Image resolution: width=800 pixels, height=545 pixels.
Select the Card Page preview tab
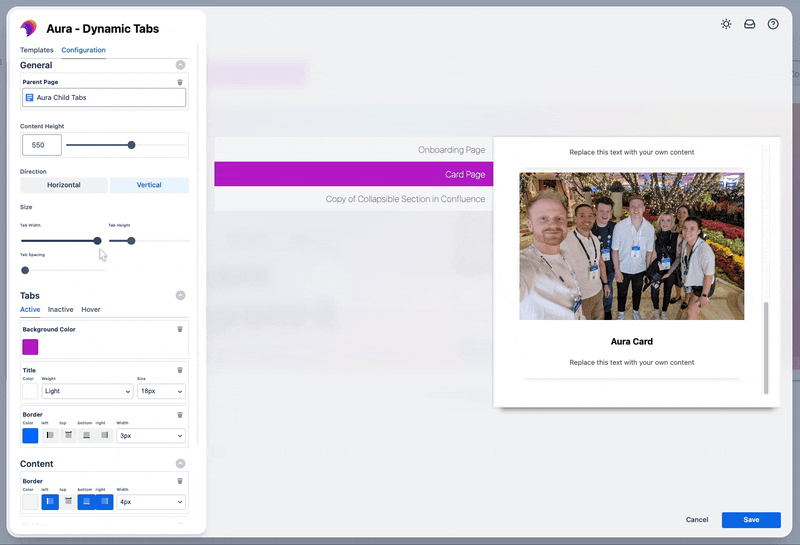(x=354, y=174)
